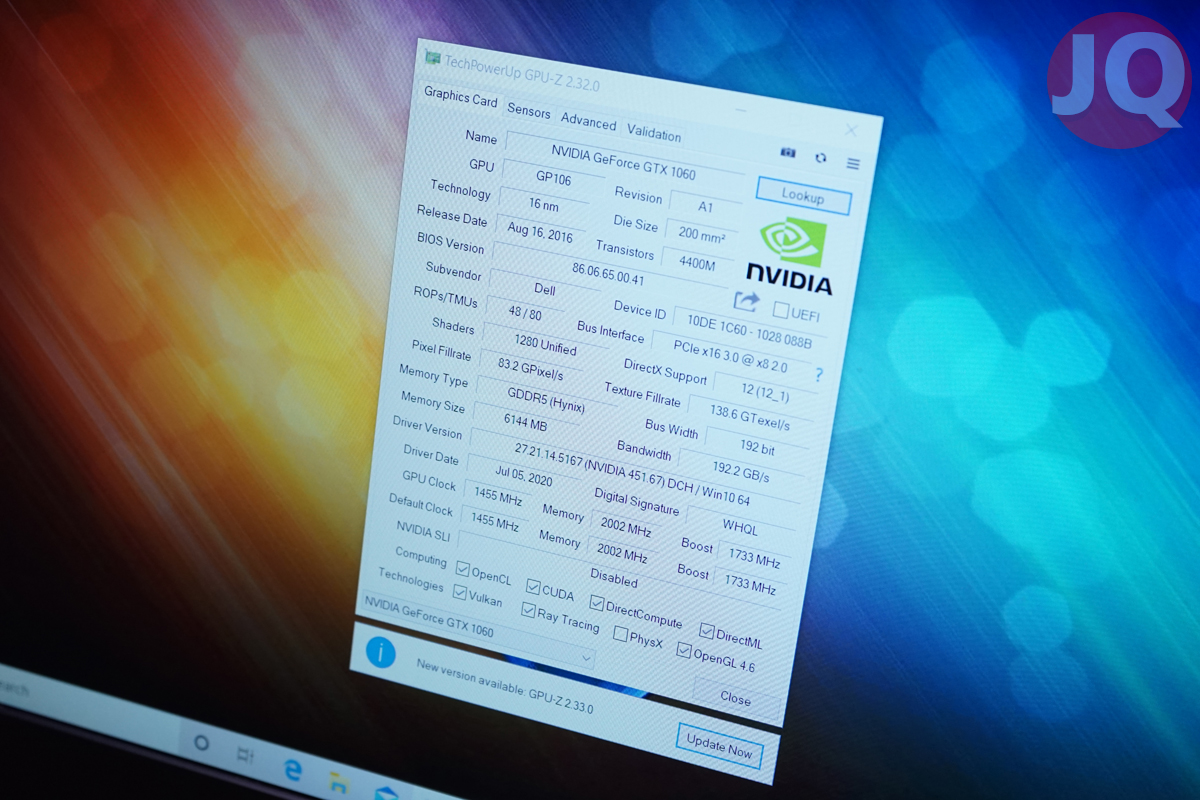Toggle the OpenCL checkbox
Image resolution: width=1200 pixels, height=800 pixels.
462,568
